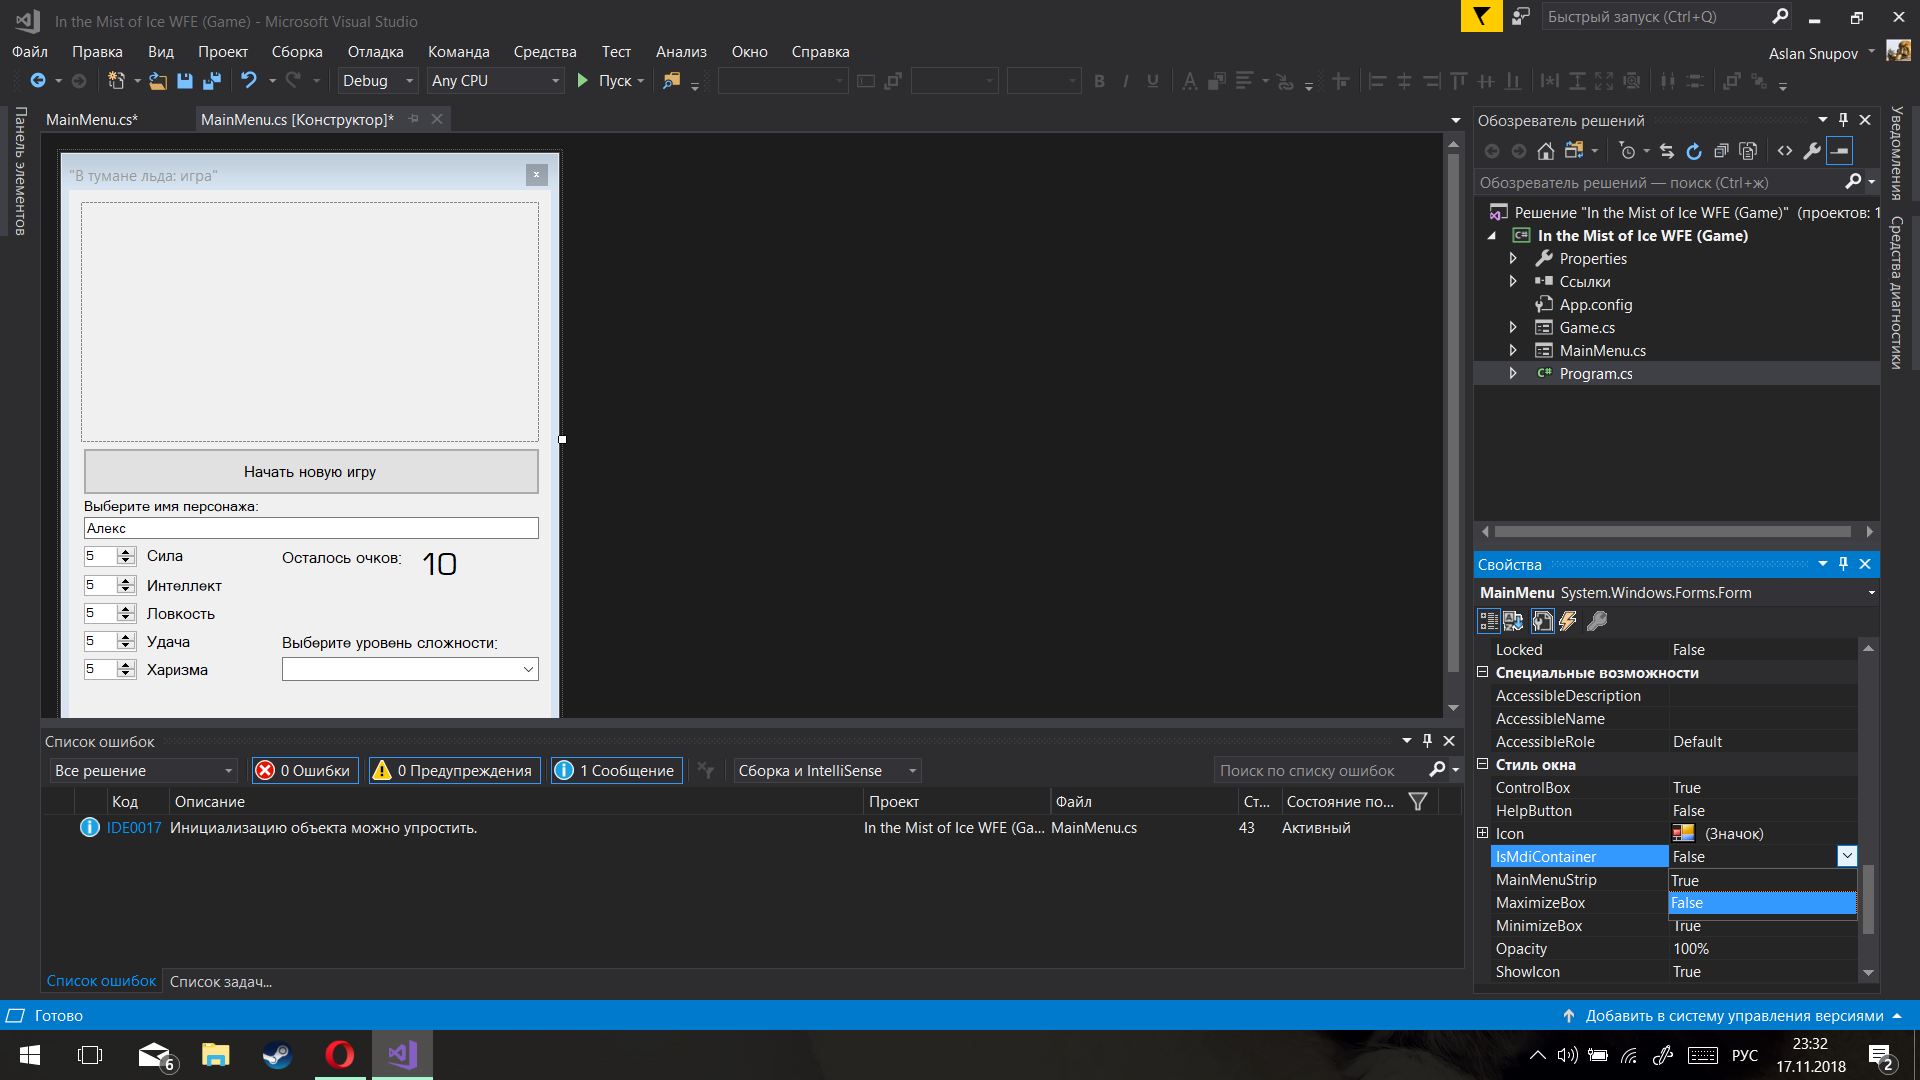
Task: Sort properties alphabetically
Action: click(1513, 621)
